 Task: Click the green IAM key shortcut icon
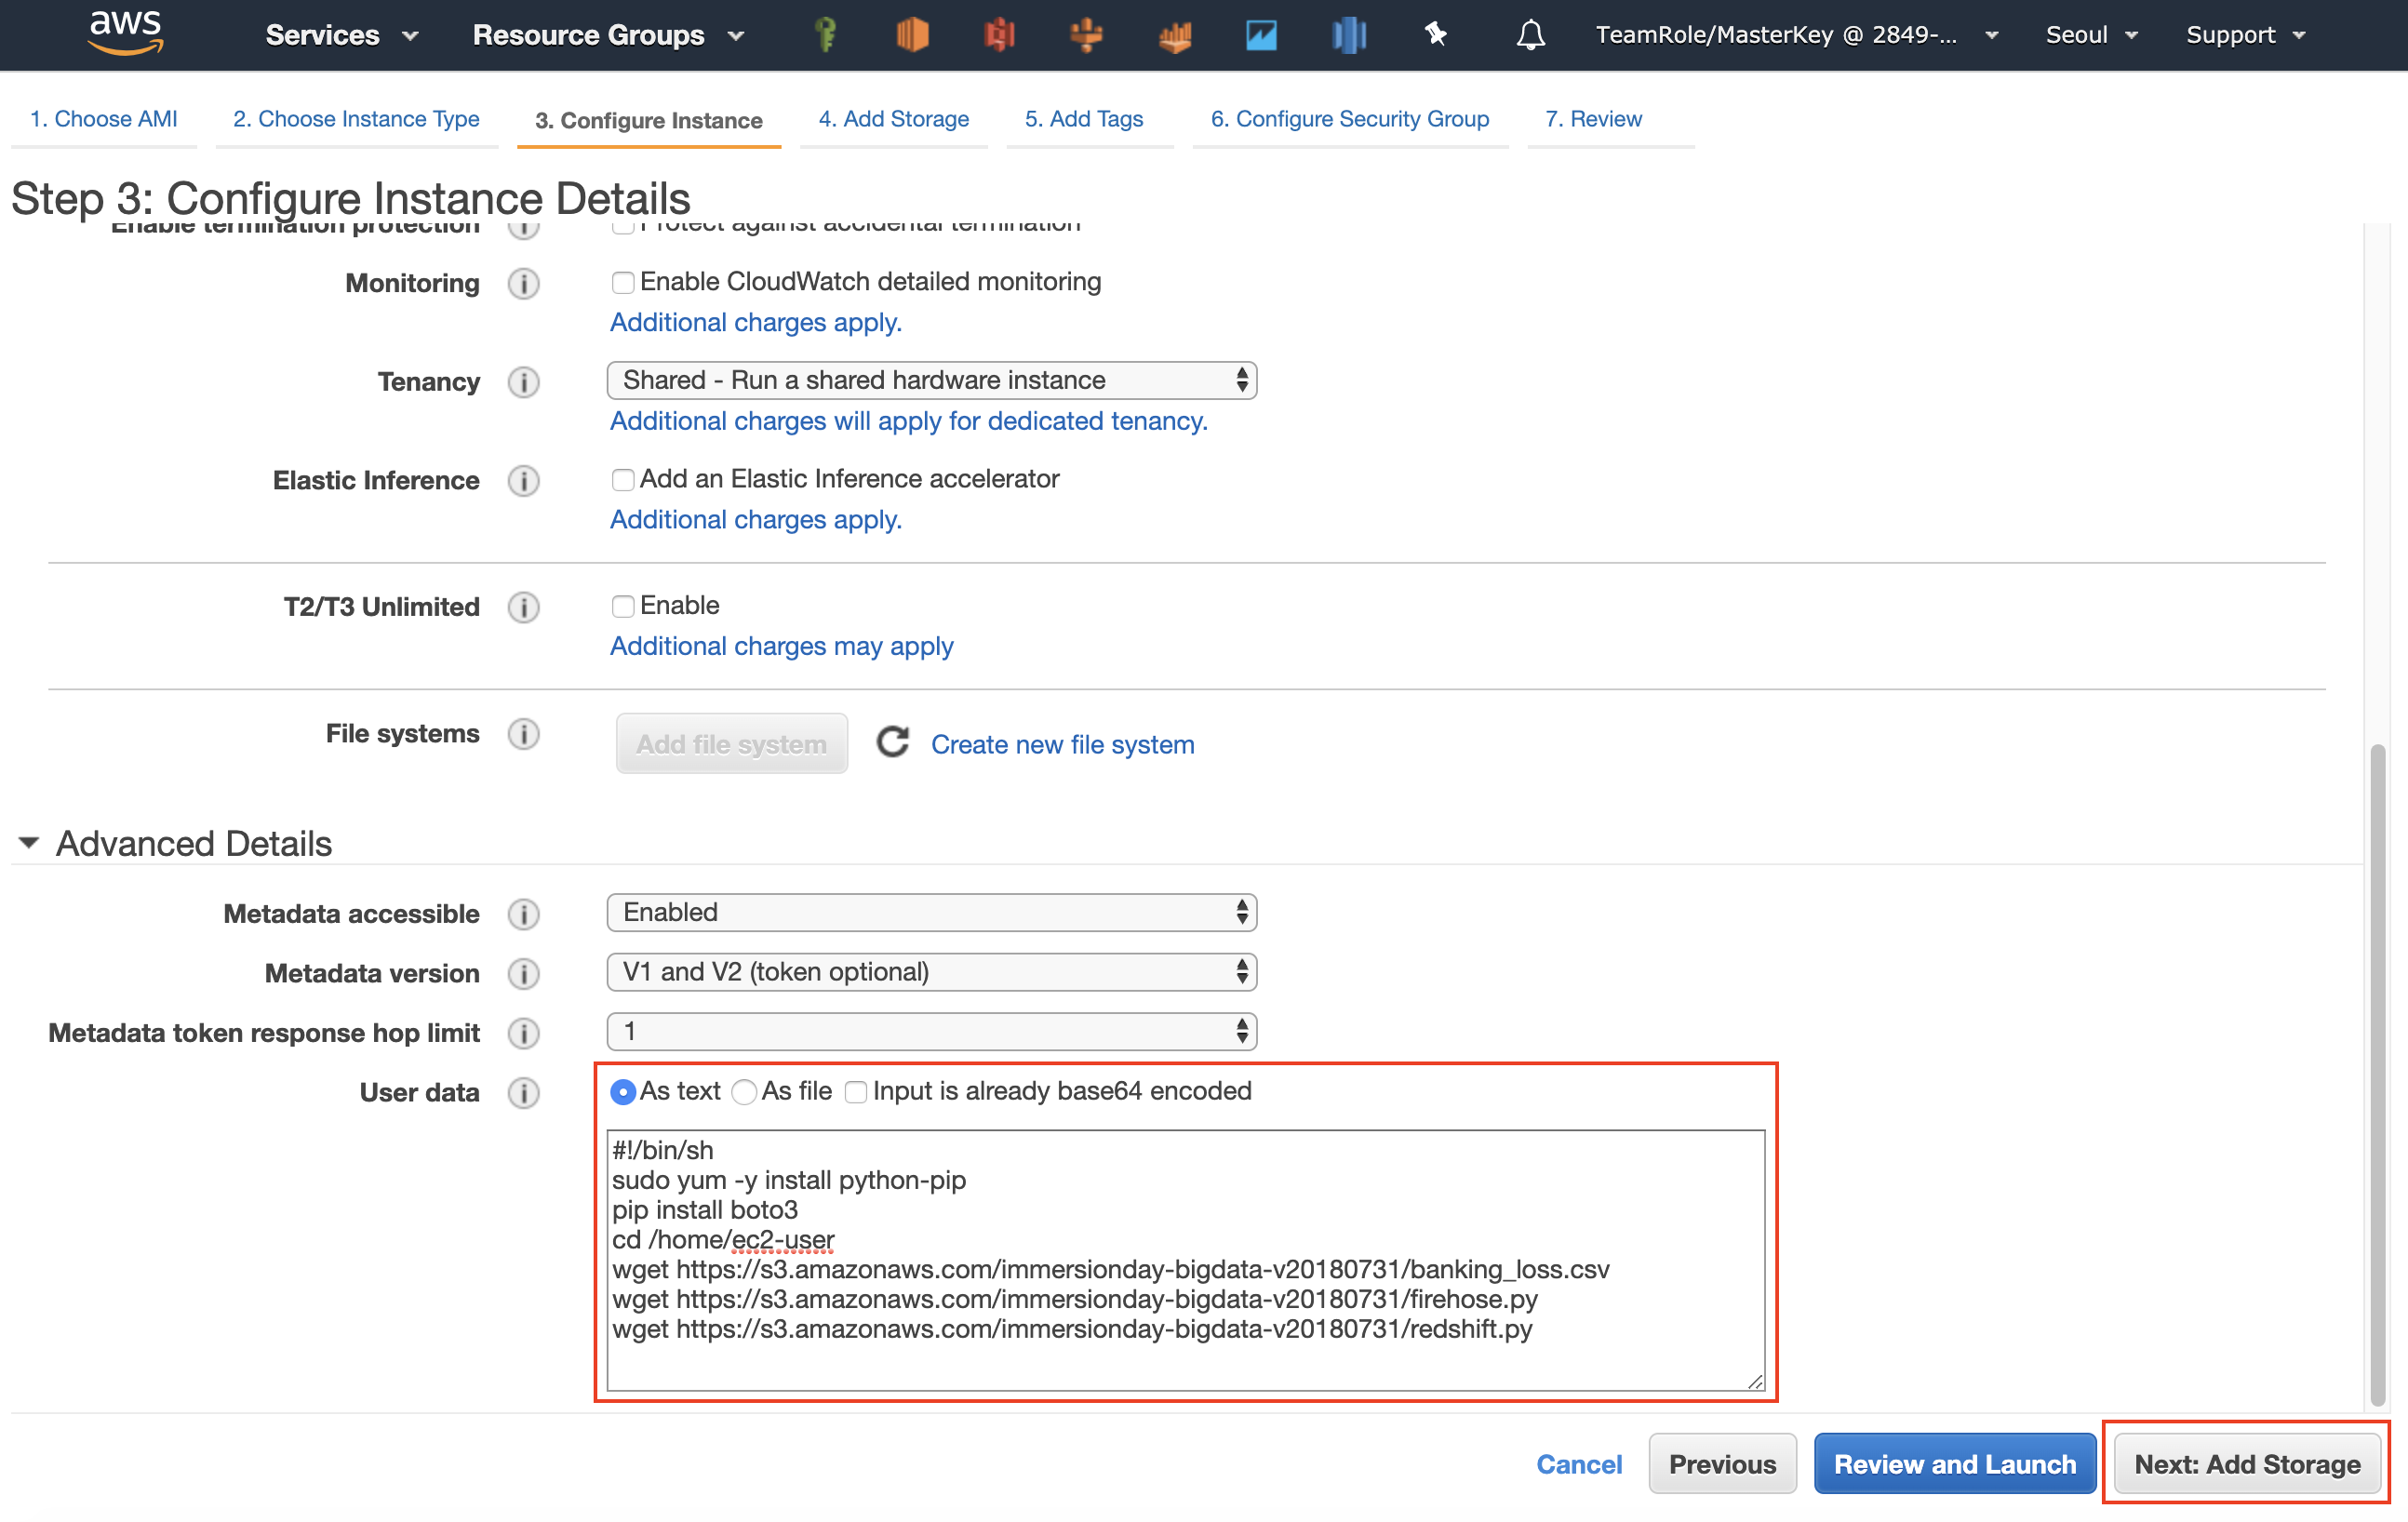pyautogui.click(x=825, y=35)
